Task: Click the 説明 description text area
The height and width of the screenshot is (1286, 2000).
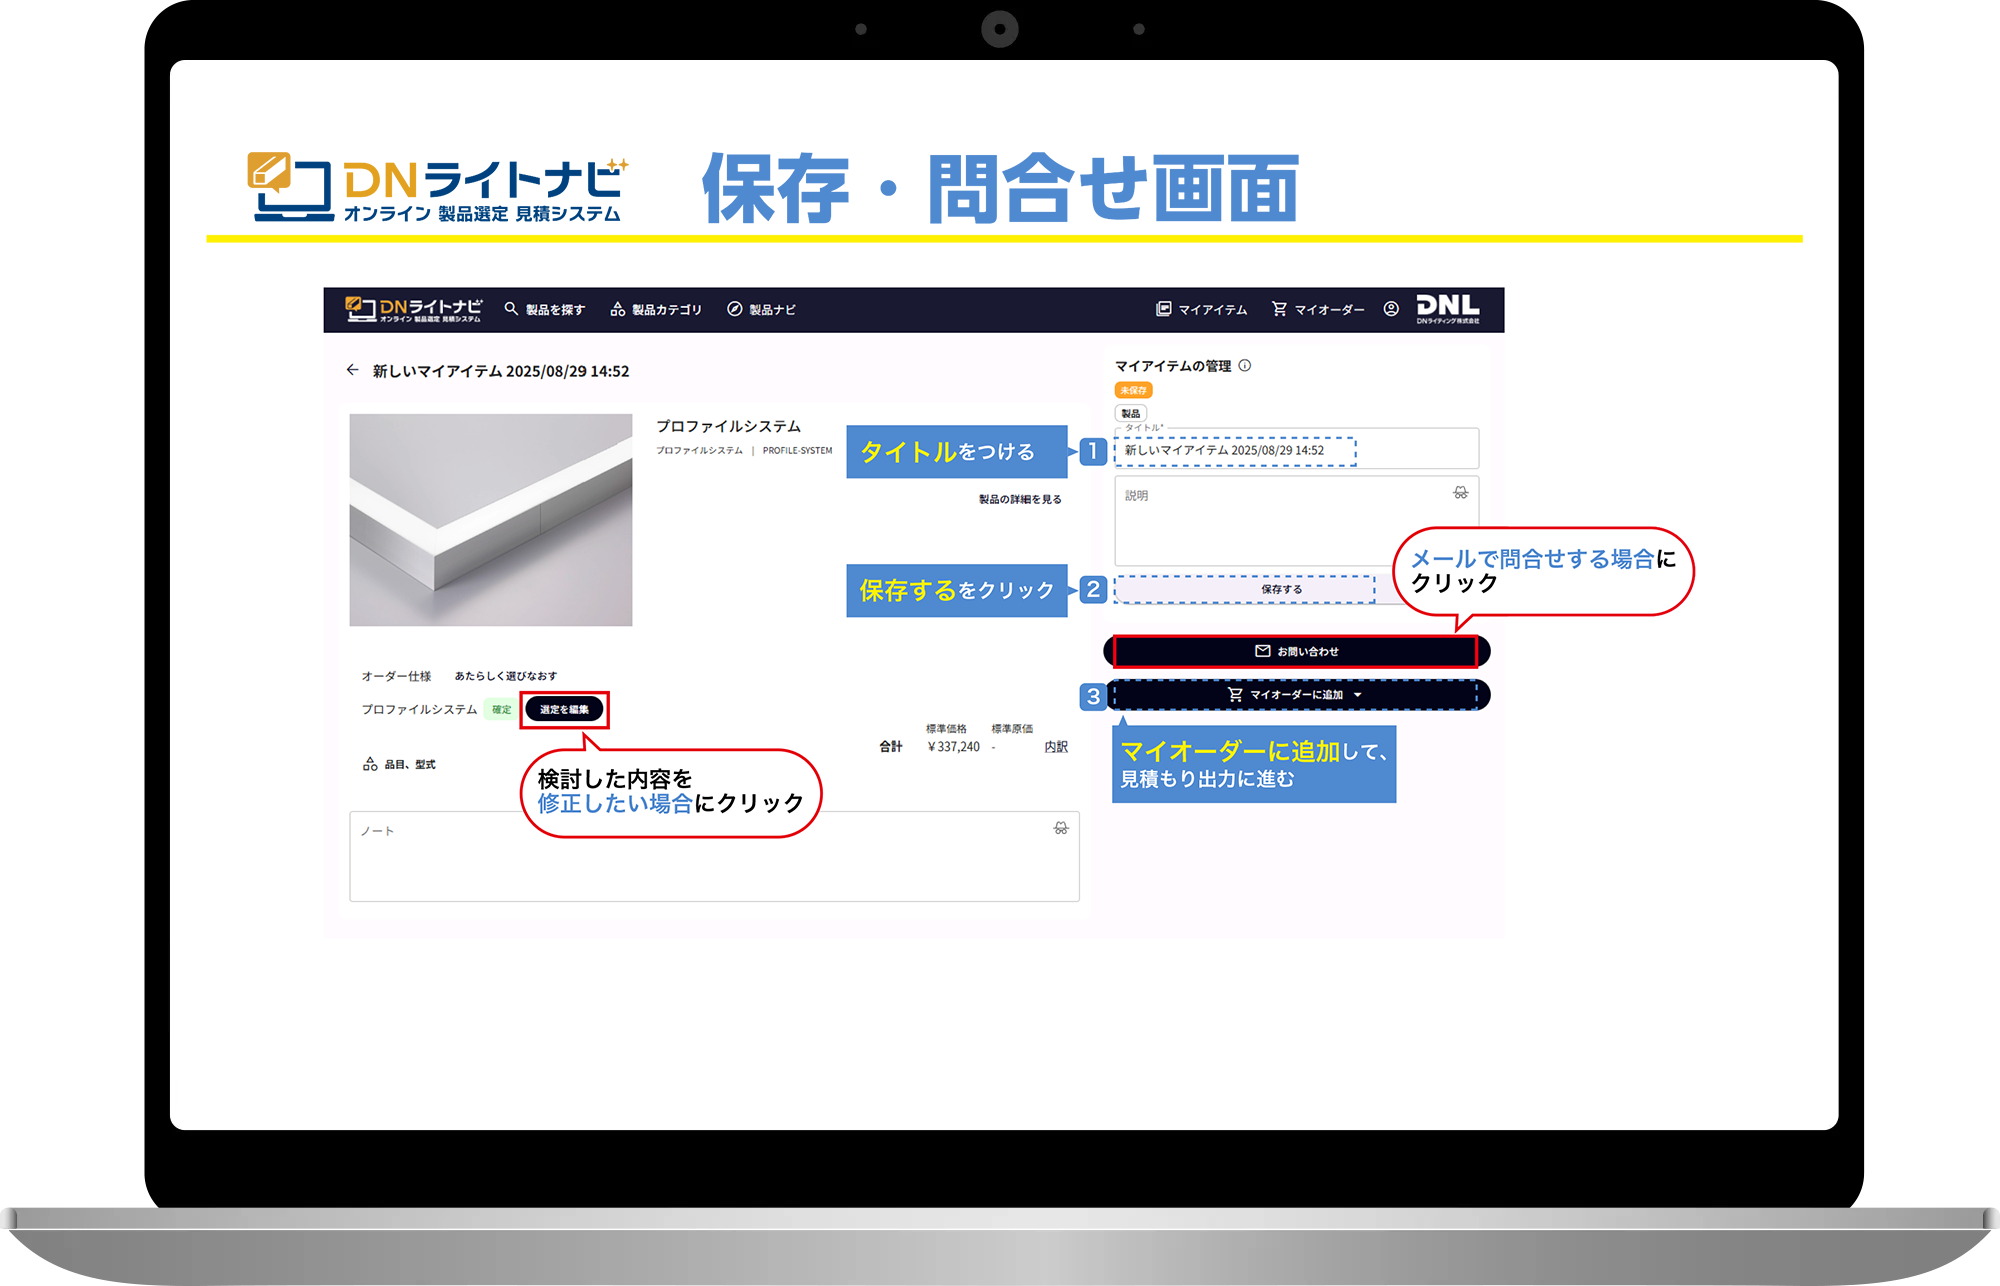Action: 1297,521
